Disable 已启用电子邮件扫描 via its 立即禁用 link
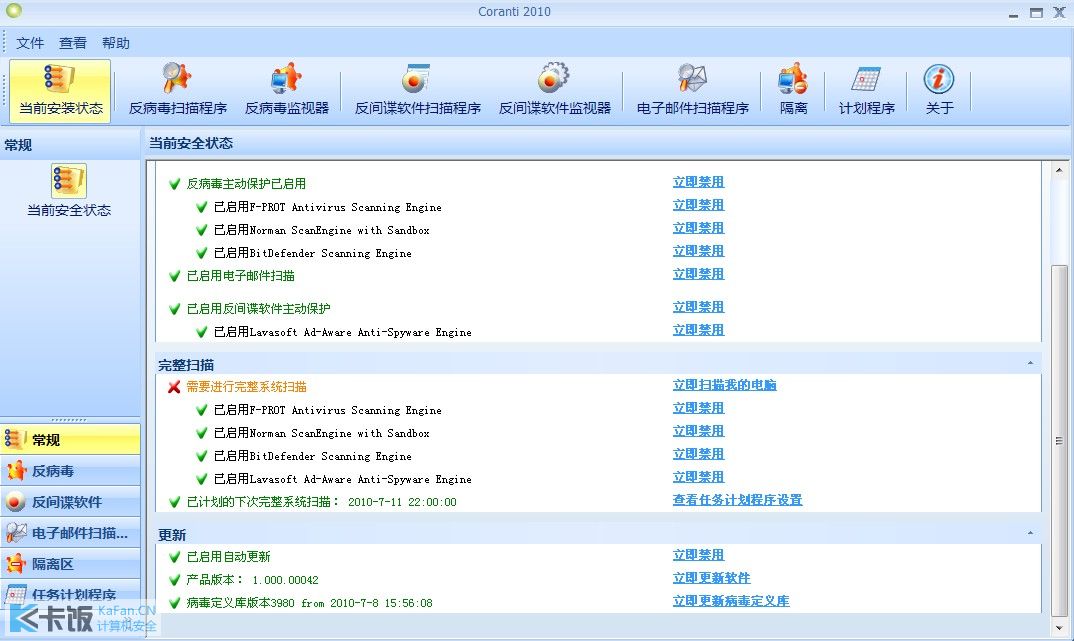Screen dimensions: 1074x641 (698, 274)
